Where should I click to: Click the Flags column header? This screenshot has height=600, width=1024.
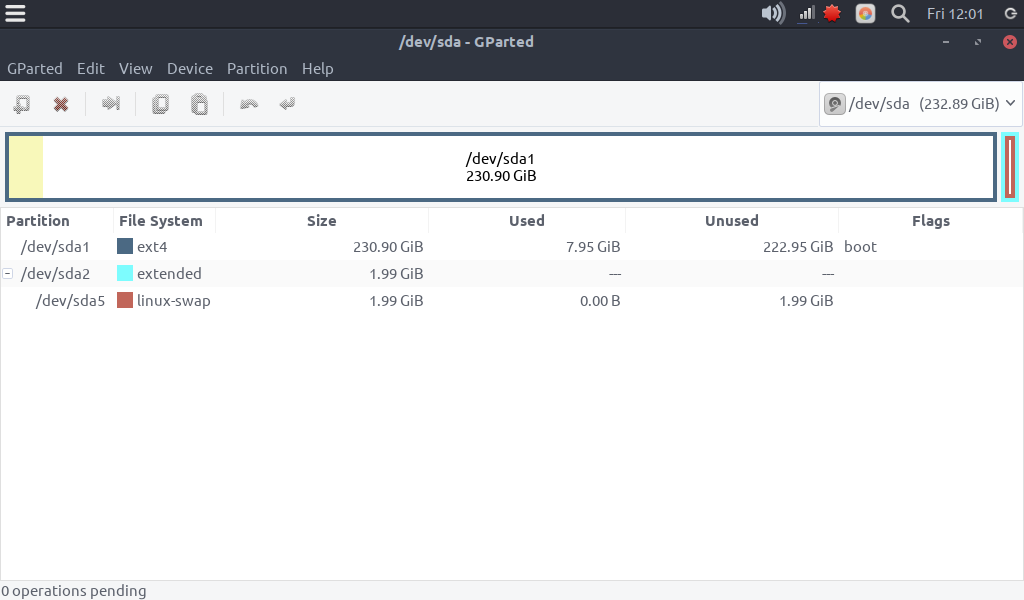931,221
